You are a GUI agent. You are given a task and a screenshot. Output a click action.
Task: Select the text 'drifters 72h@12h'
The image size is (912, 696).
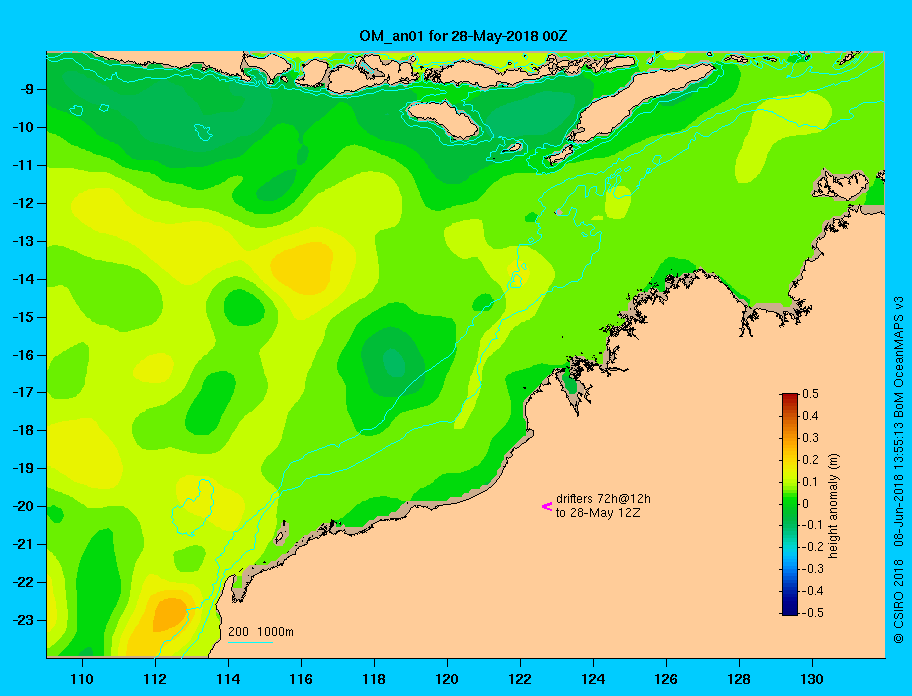pyautogui.click(x=603, y=499)
